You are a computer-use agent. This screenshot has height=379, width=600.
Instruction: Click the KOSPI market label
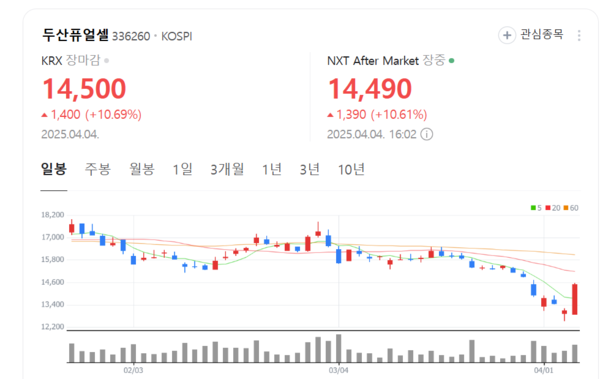pyautogui.click(x=176, y=36)
